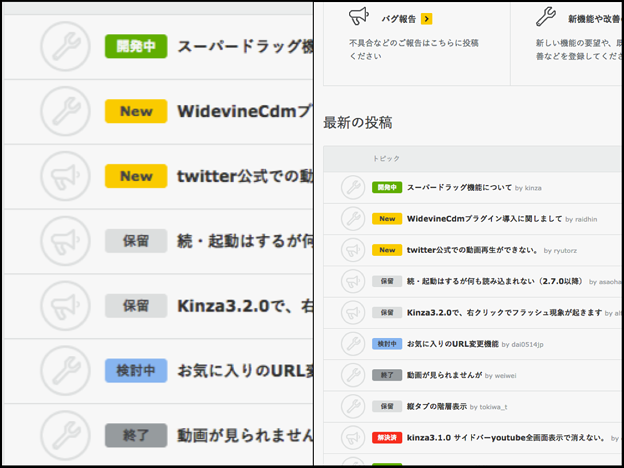Open author link ryutorz

pos(565,251)
